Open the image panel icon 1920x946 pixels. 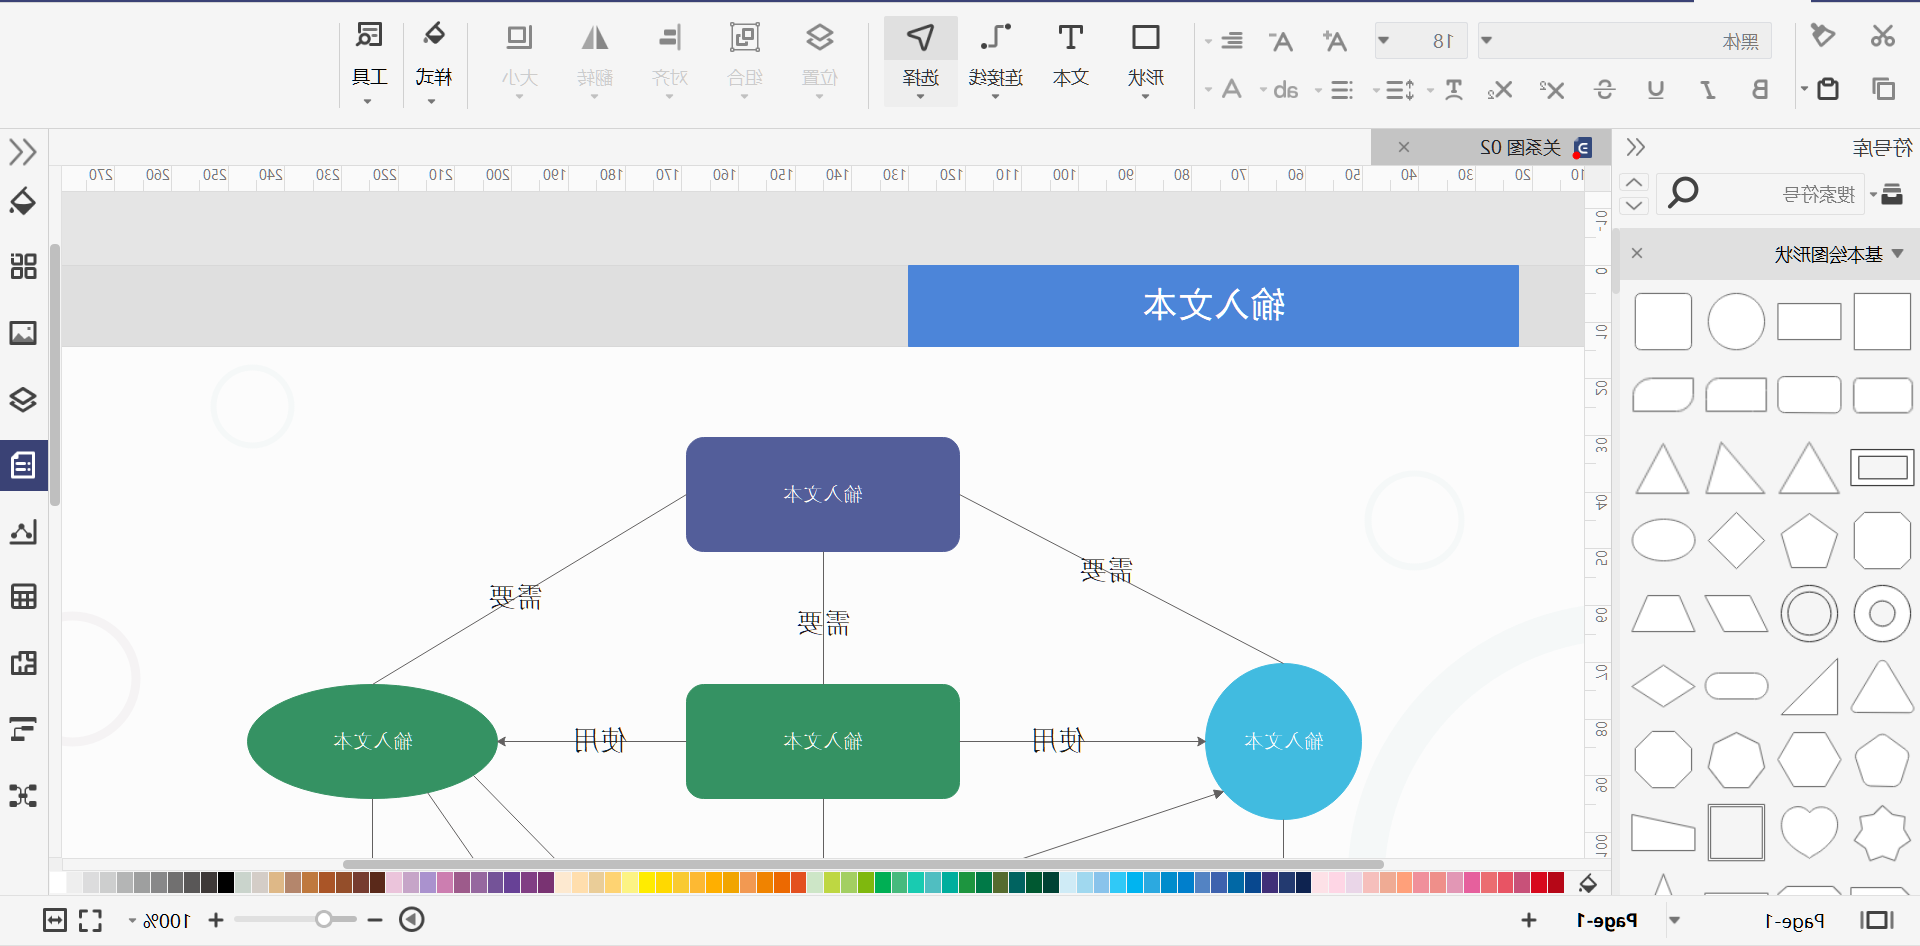tap(23, 333)
